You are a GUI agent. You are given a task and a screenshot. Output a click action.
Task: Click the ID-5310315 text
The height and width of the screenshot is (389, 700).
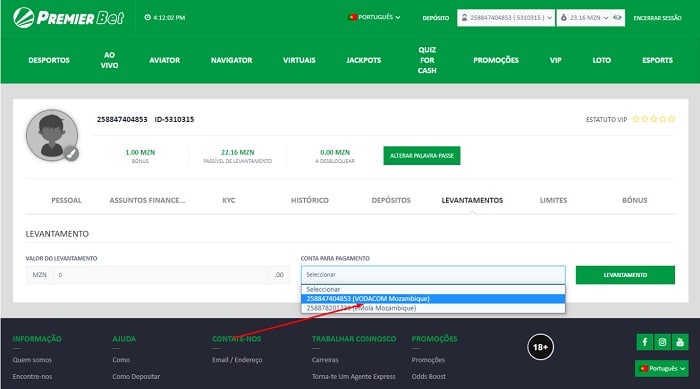coord(174,119)
